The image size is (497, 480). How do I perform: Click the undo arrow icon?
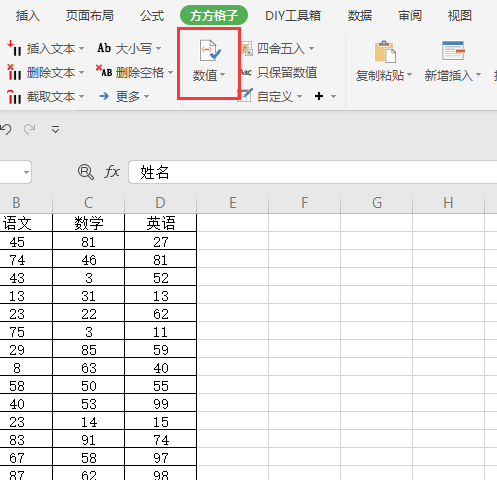pos(6,129)
